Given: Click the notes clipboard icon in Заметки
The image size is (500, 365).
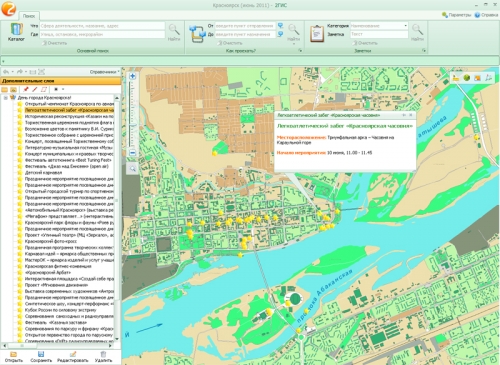Looking at the screenshot, I should [317, 34].
